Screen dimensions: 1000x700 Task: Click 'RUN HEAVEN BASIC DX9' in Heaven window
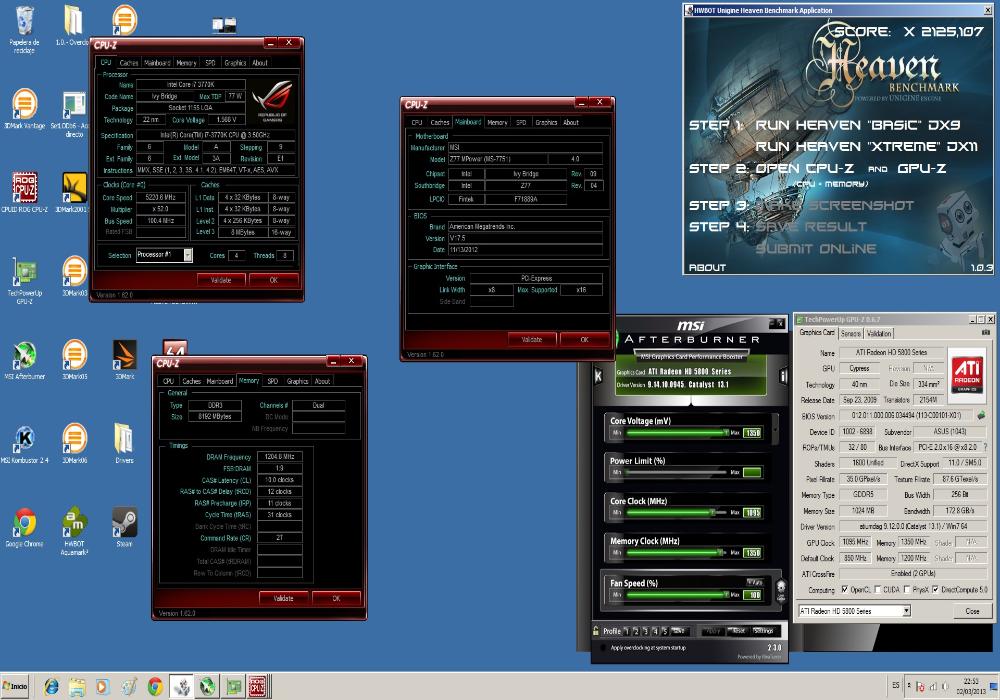[x=857, y=125]
